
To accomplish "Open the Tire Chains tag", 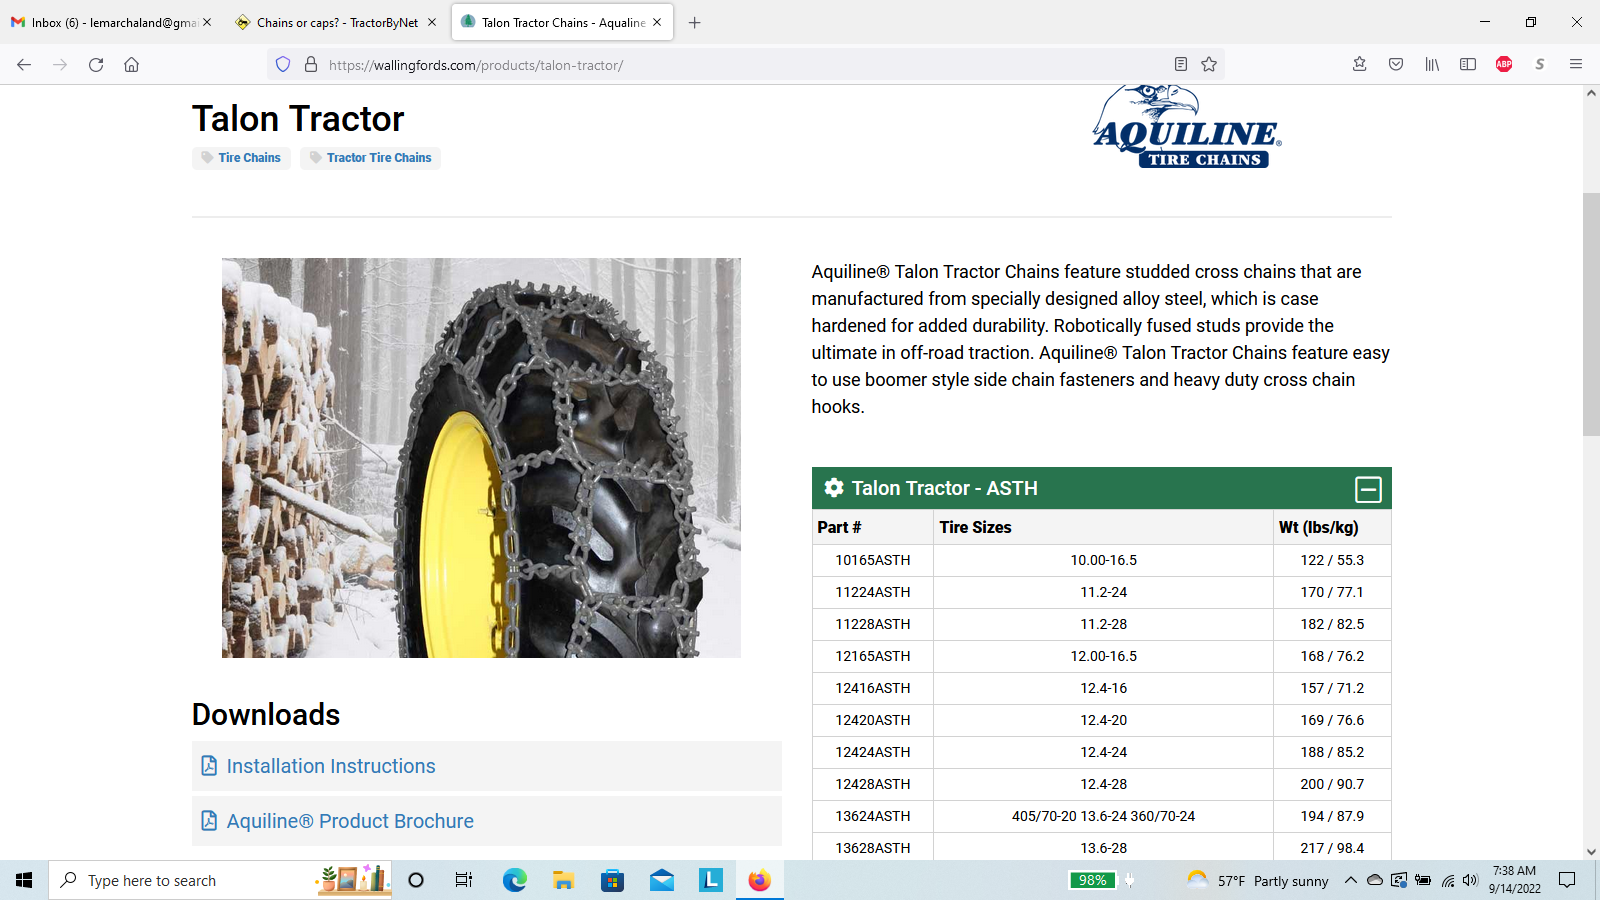I will coord(241,158).
